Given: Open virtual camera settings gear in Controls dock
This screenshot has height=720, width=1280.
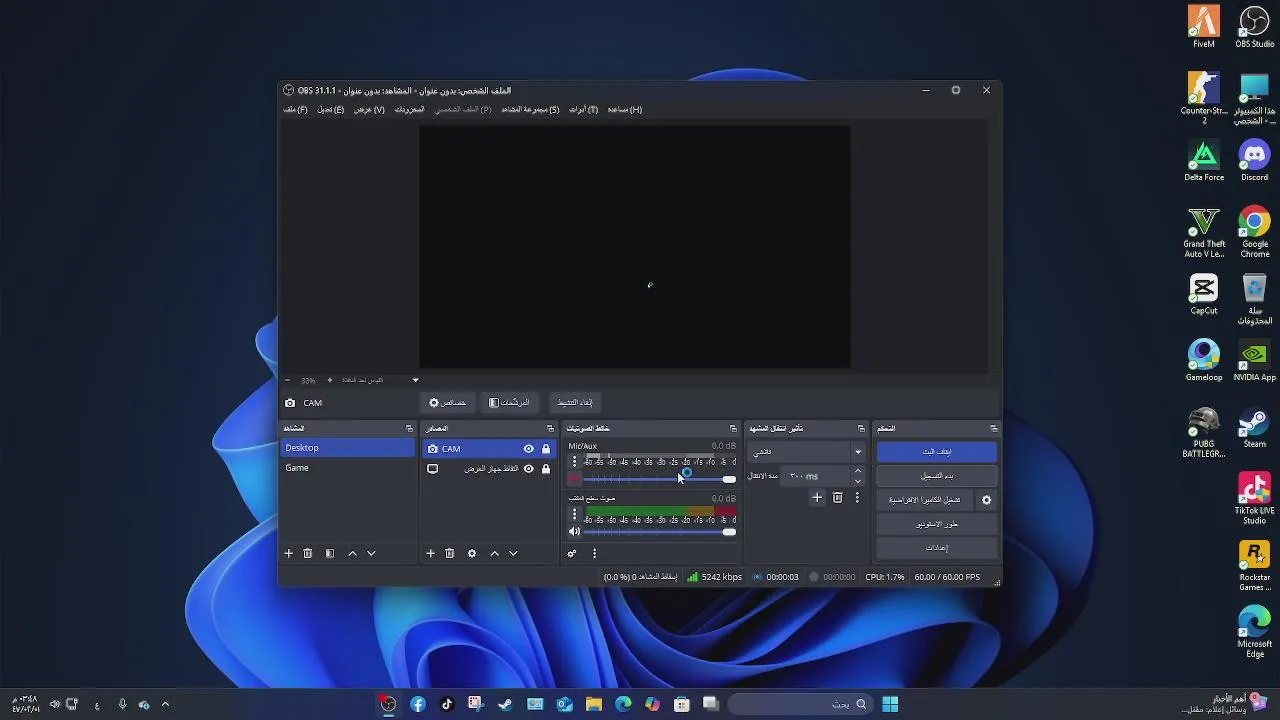Looking at the screenshot, I should [x=986, y=500].
